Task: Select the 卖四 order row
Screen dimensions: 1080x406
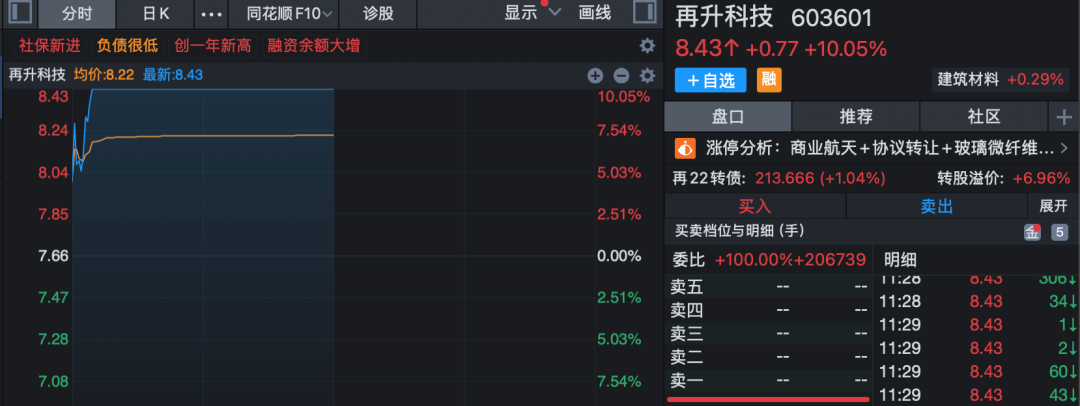Action: 768,310
